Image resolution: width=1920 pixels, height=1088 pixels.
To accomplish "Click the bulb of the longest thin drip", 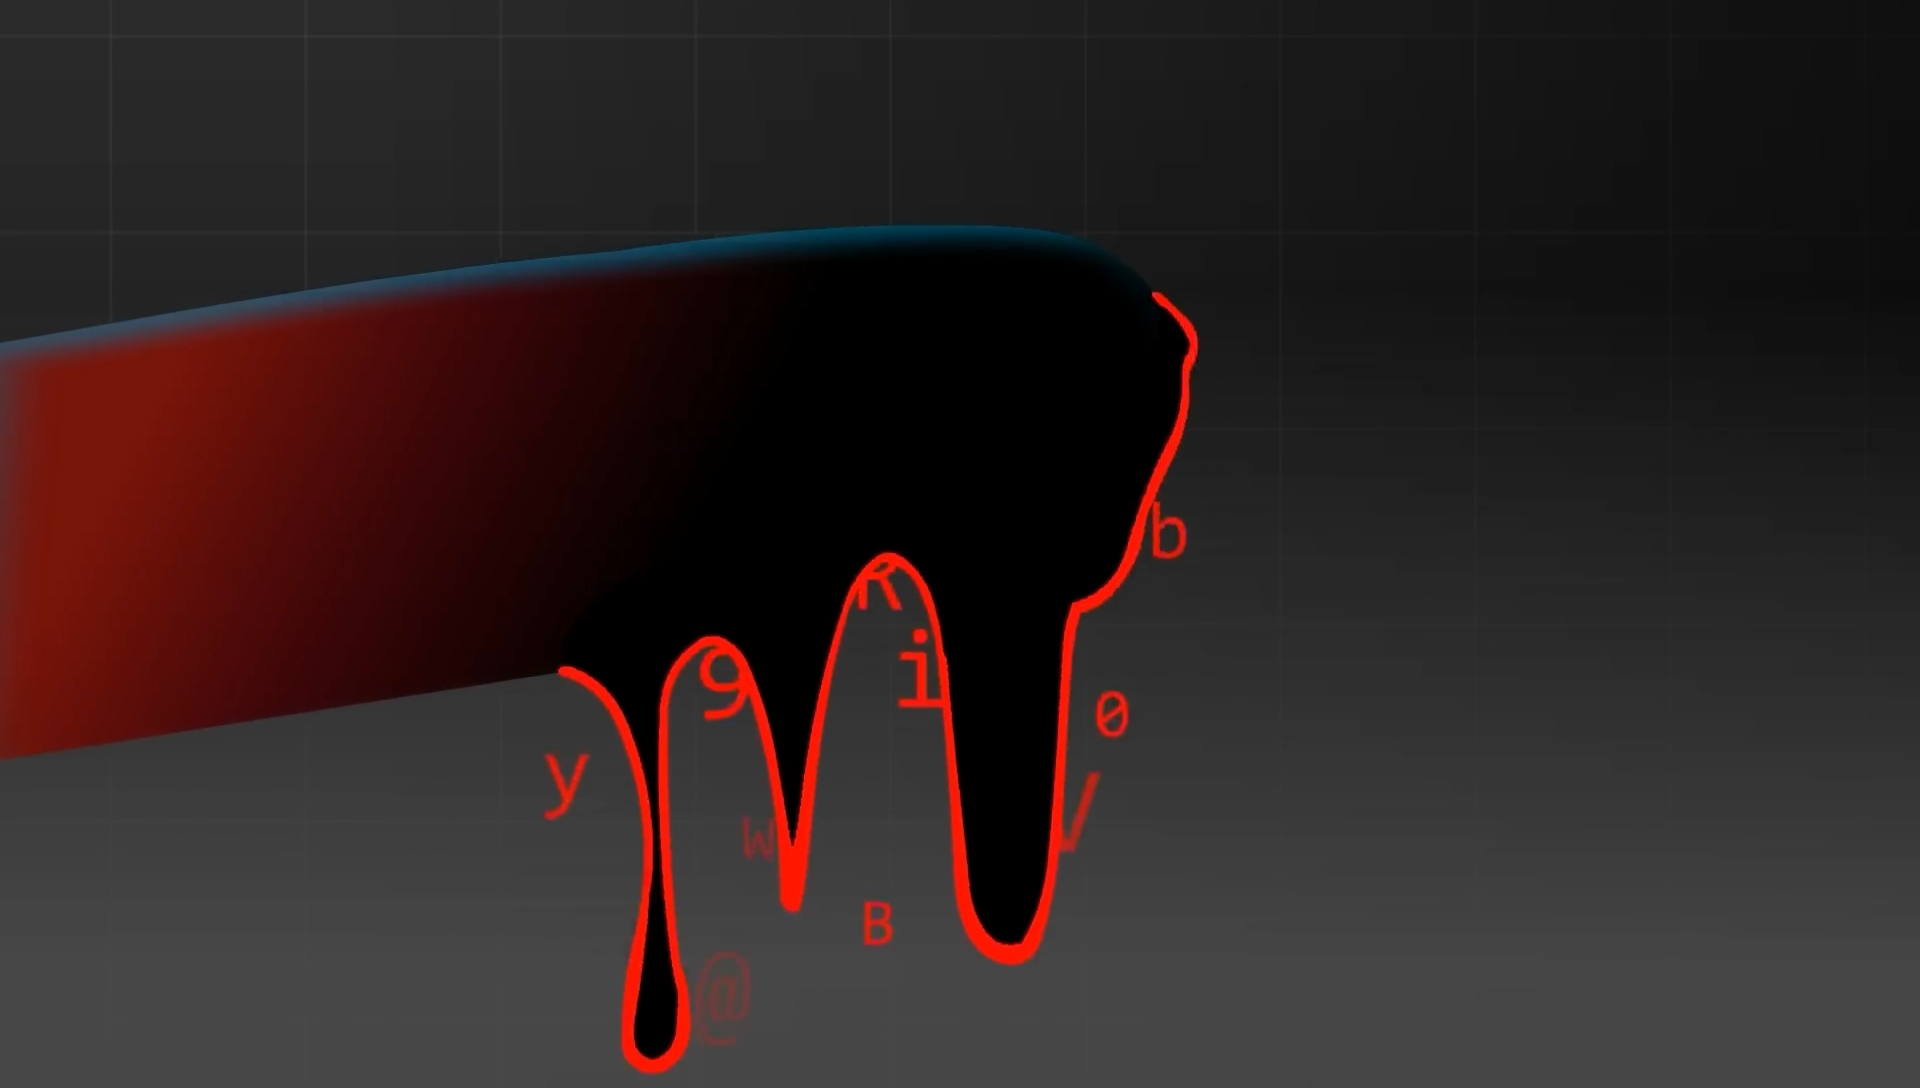I will [x=655, y=1025].
